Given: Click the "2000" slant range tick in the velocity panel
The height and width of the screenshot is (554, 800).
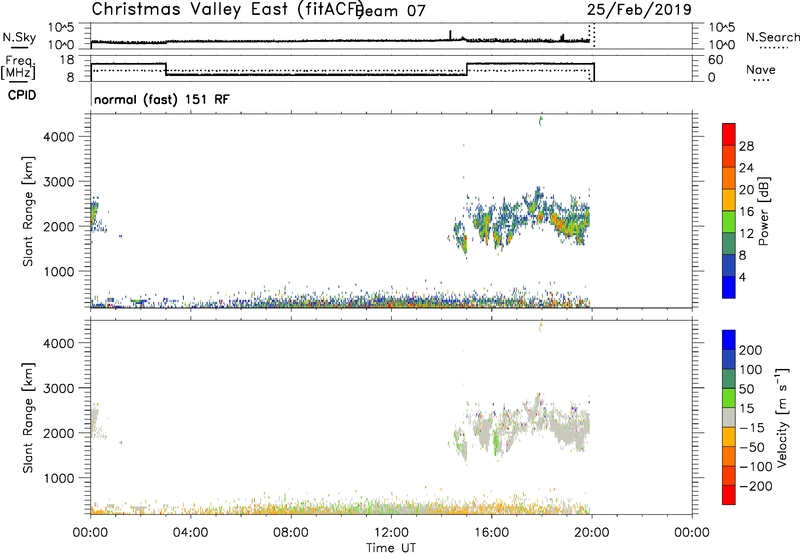Looking at the screenshot, I should coord(58,434).
